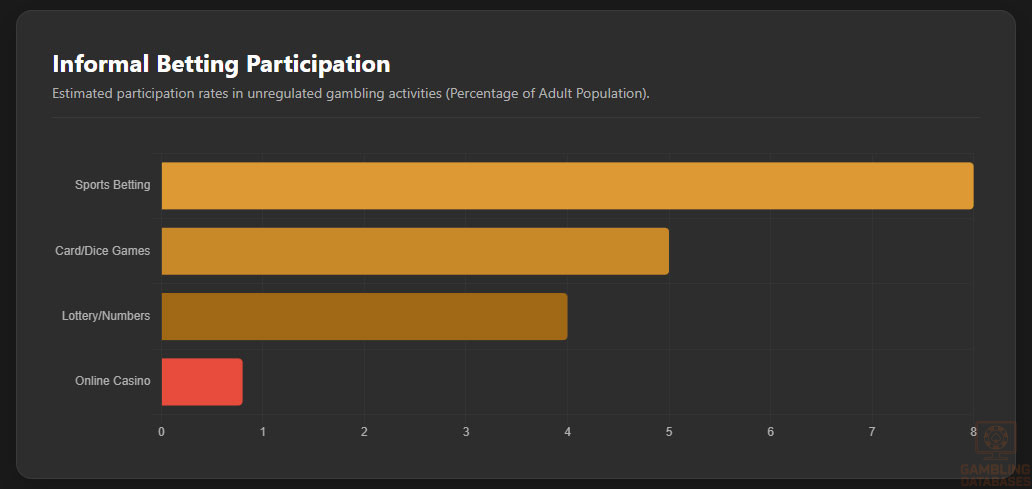Click the Card/Dice Games axis label

pos(102,251)
